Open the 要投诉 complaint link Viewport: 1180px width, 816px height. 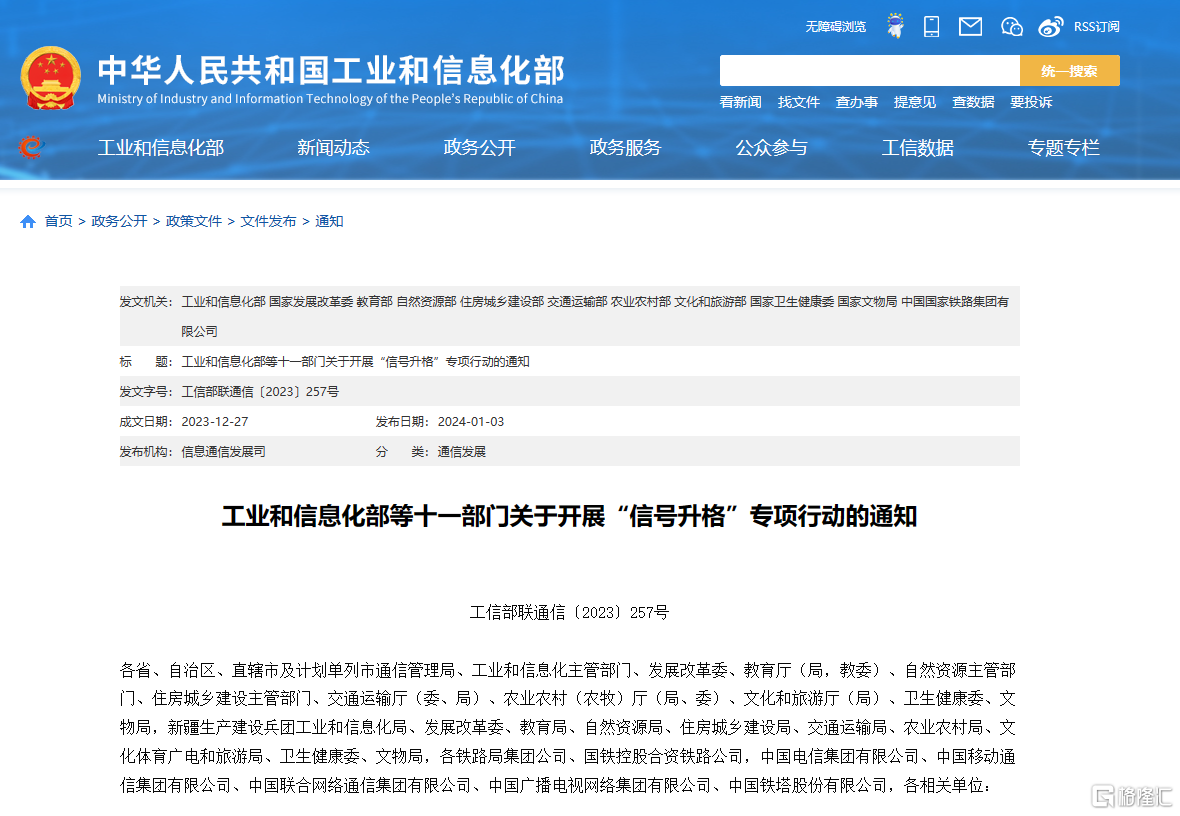pyautogui.click(x=1031, y=102)
